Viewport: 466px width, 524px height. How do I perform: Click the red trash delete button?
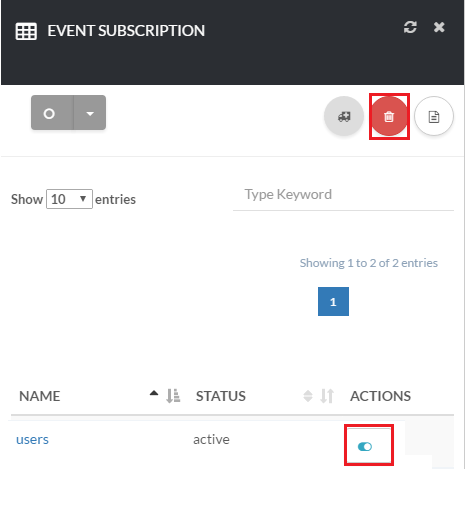(x=389, y=116)
